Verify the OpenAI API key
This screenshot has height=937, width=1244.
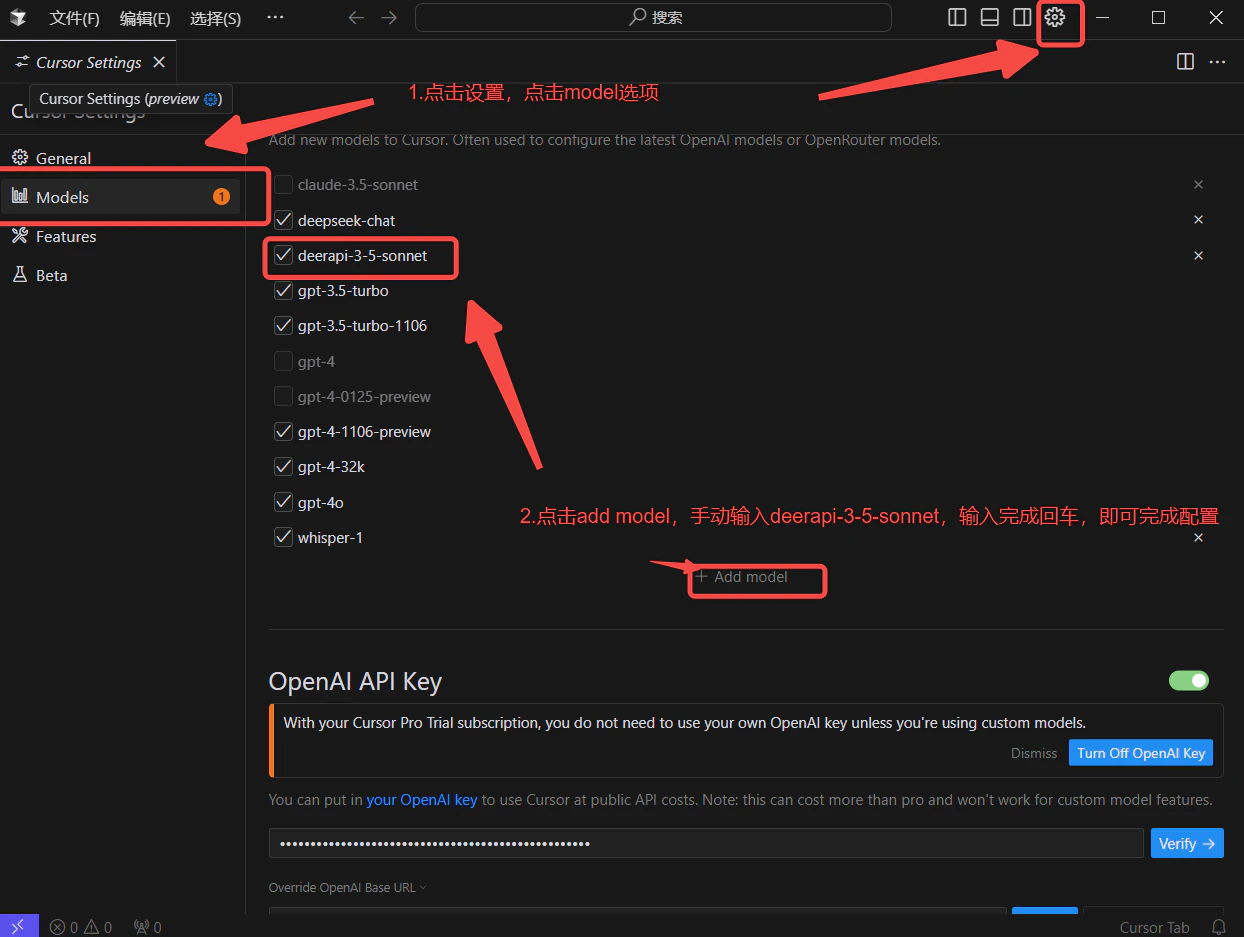click(x=1187, y=843)
